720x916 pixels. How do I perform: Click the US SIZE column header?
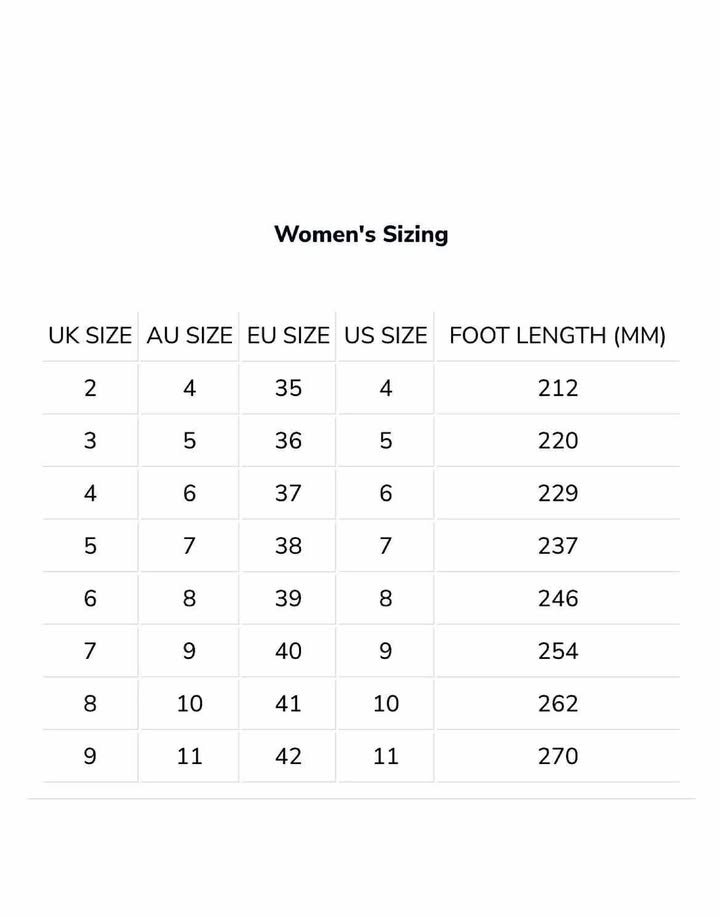point(386,336)
